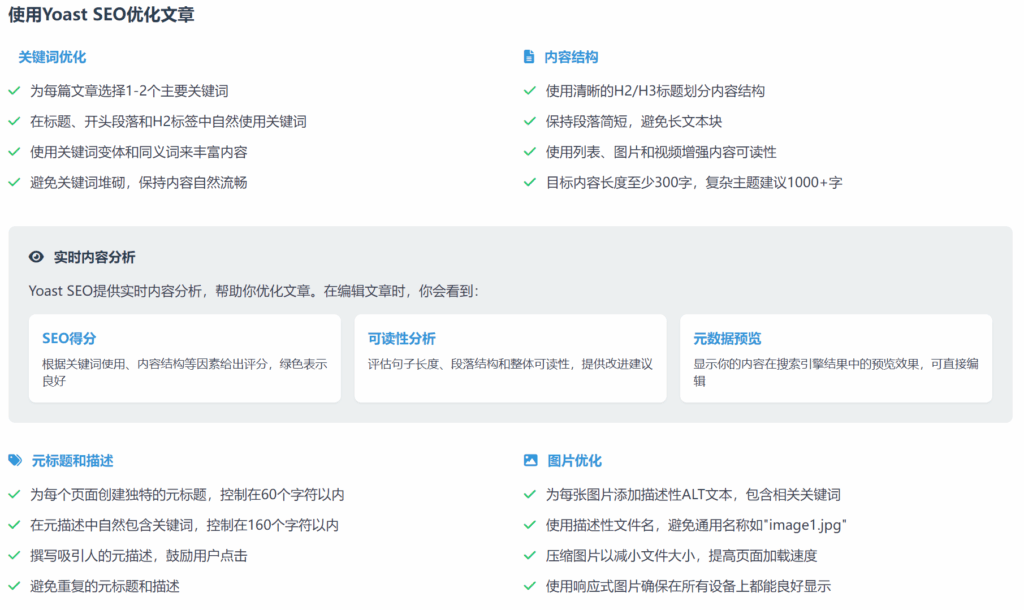Image resolution: width=1024 pixels, height=610 pixels.
Task: Click the eye icon next to 实时内容分析
Action: click(37, 257)
